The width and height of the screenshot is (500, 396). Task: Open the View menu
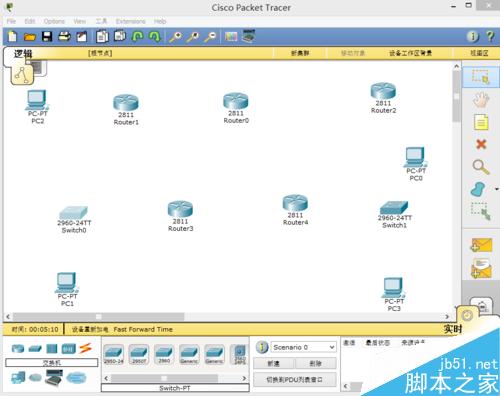pyautogui.click(x=80, y=21)
